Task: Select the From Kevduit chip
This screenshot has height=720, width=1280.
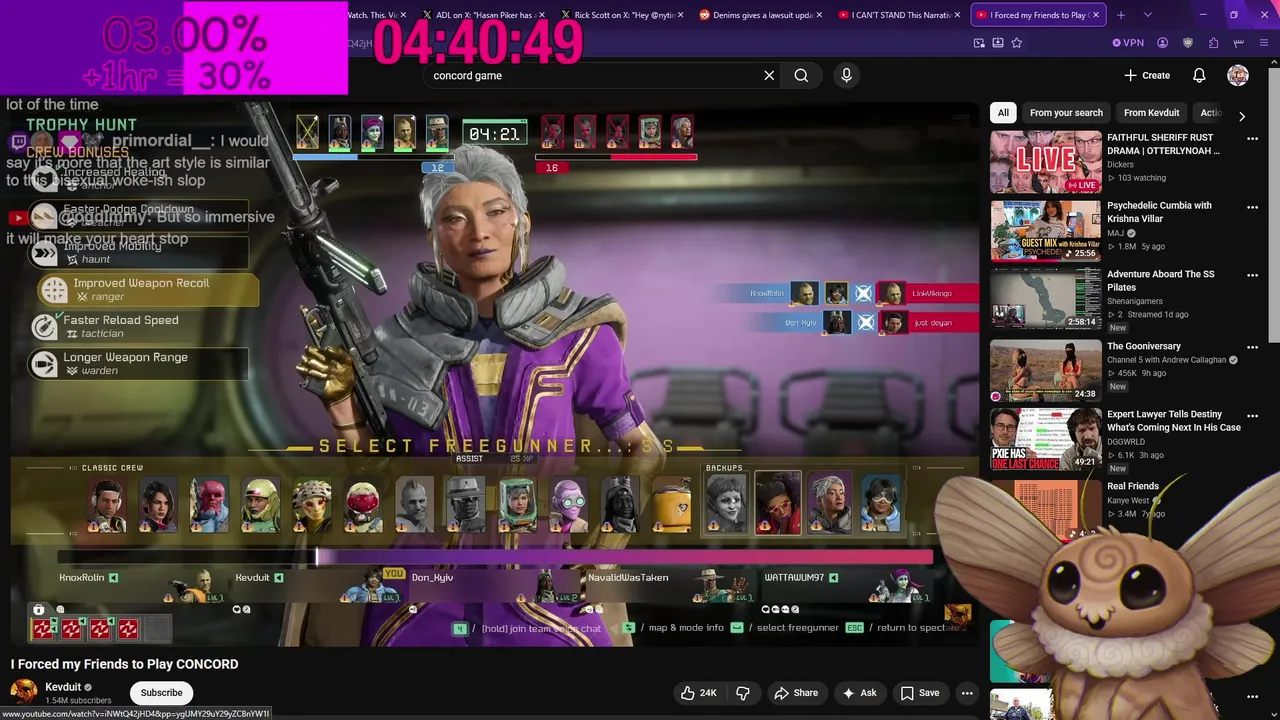Action: tap(1151, 113)
